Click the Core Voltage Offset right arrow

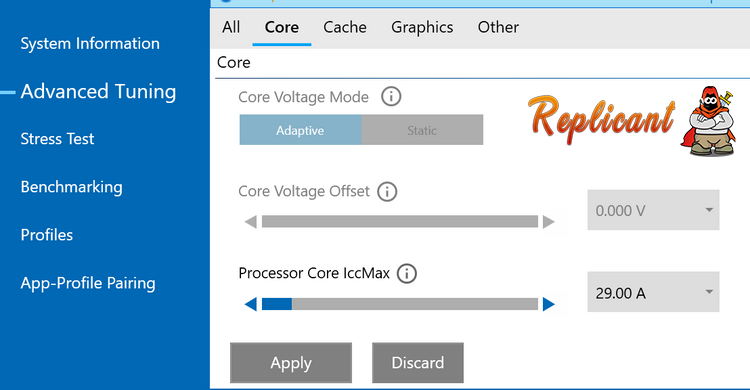[x=549, y=222]
